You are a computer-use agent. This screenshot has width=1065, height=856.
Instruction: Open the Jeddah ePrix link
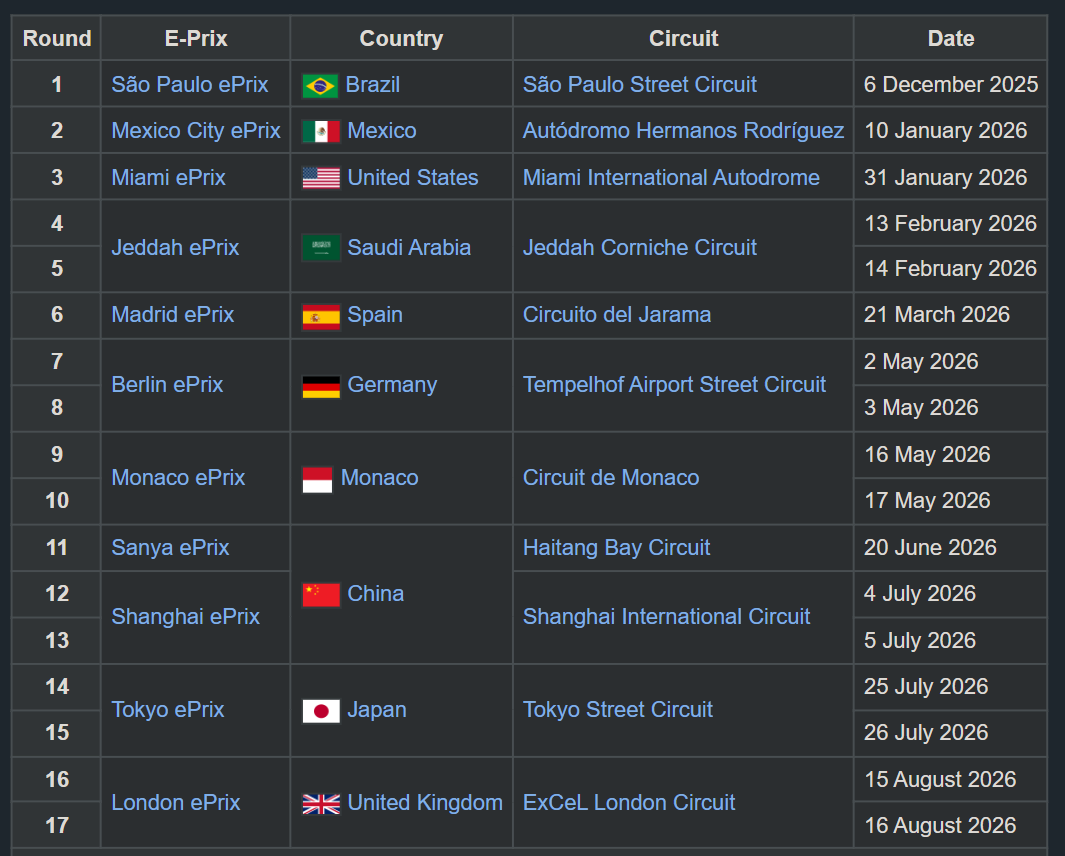click(175, 247)
